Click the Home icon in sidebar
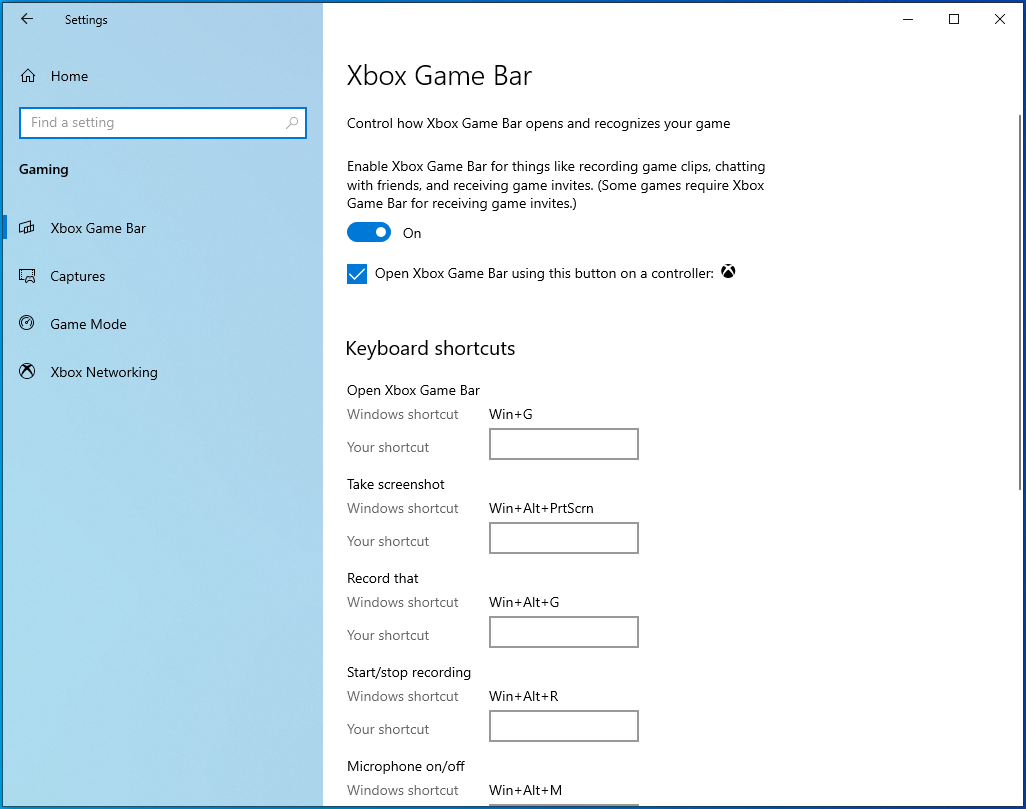 tap(28, 76)
